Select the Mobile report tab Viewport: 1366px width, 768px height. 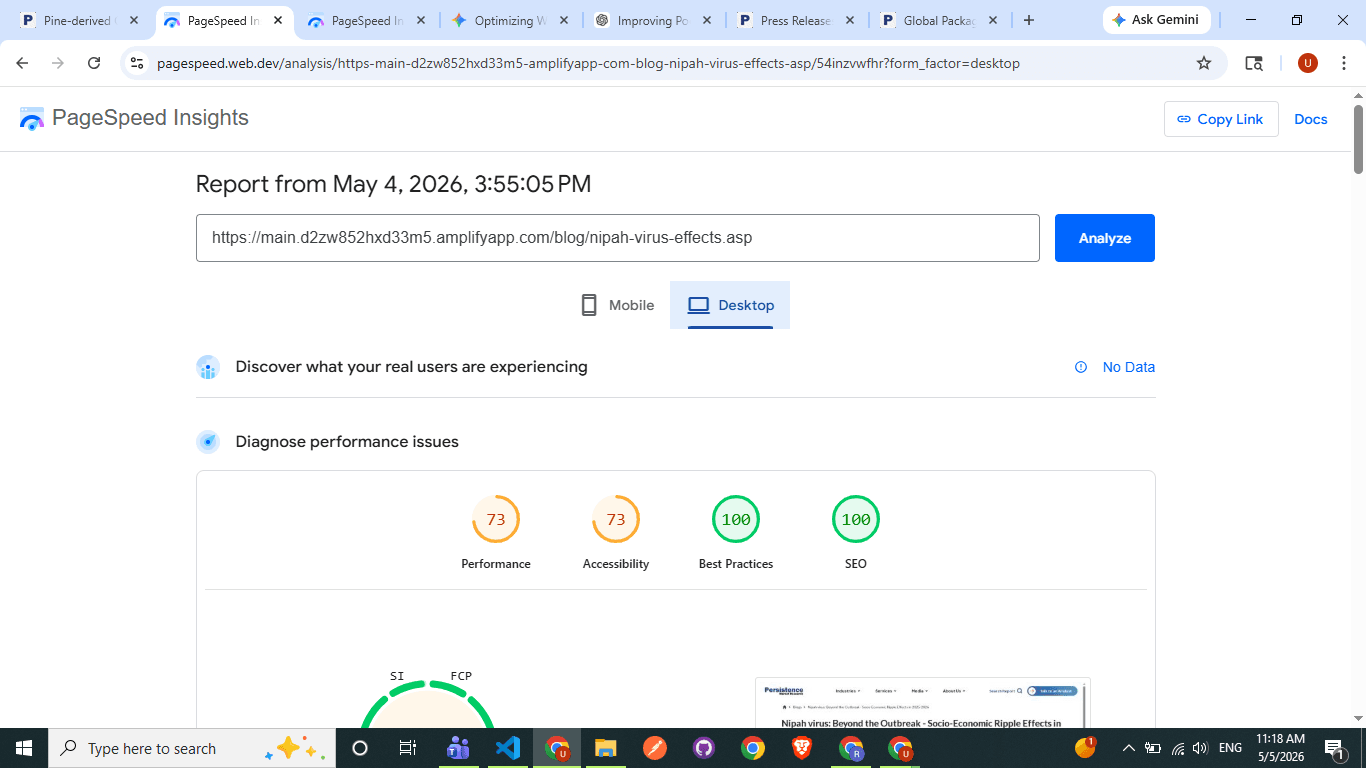(x=617, y=305)
